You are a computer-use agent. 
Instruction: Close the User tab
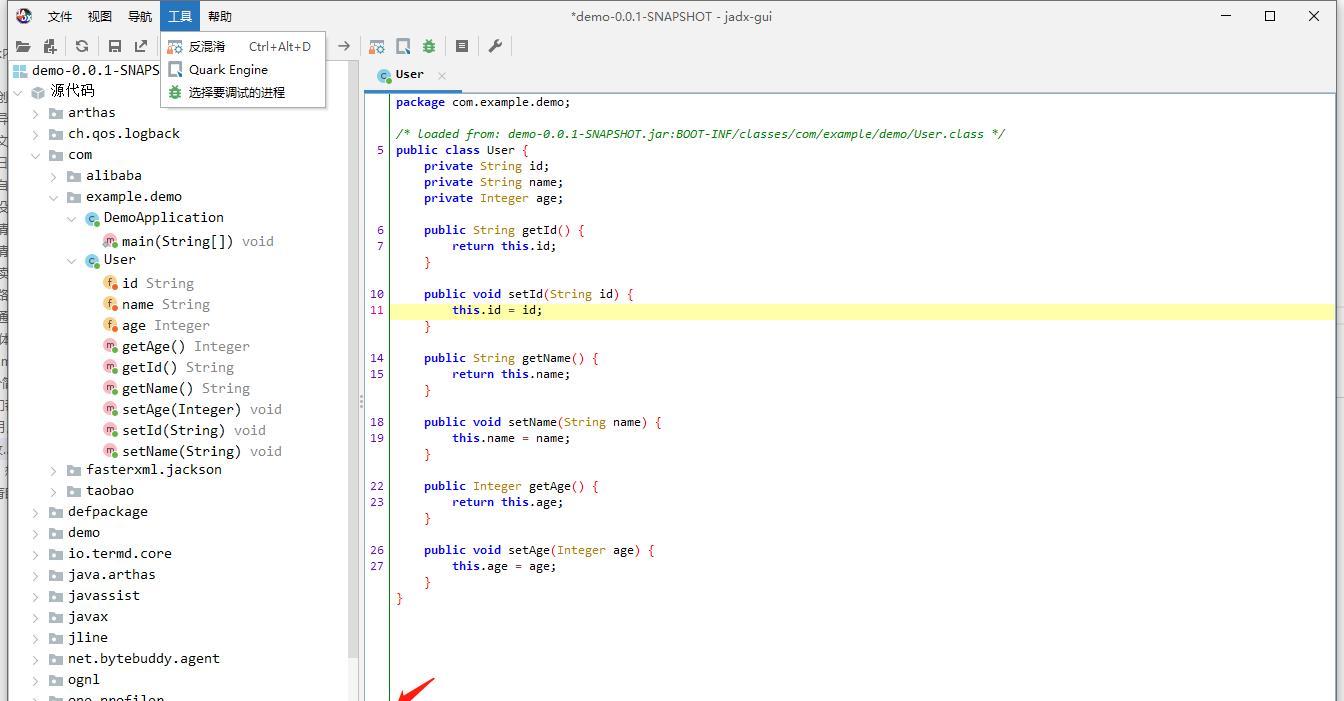click(442, 75)
